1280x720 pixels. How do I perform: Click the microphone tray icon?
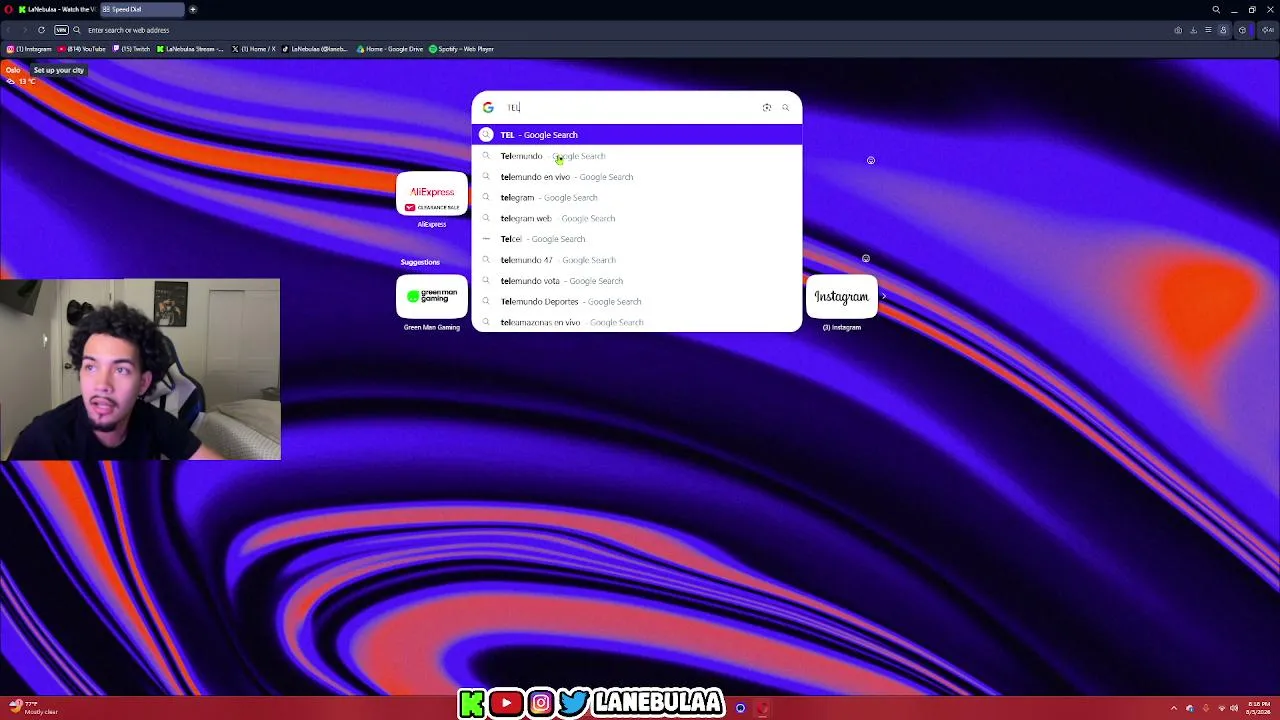(1205, 708)
